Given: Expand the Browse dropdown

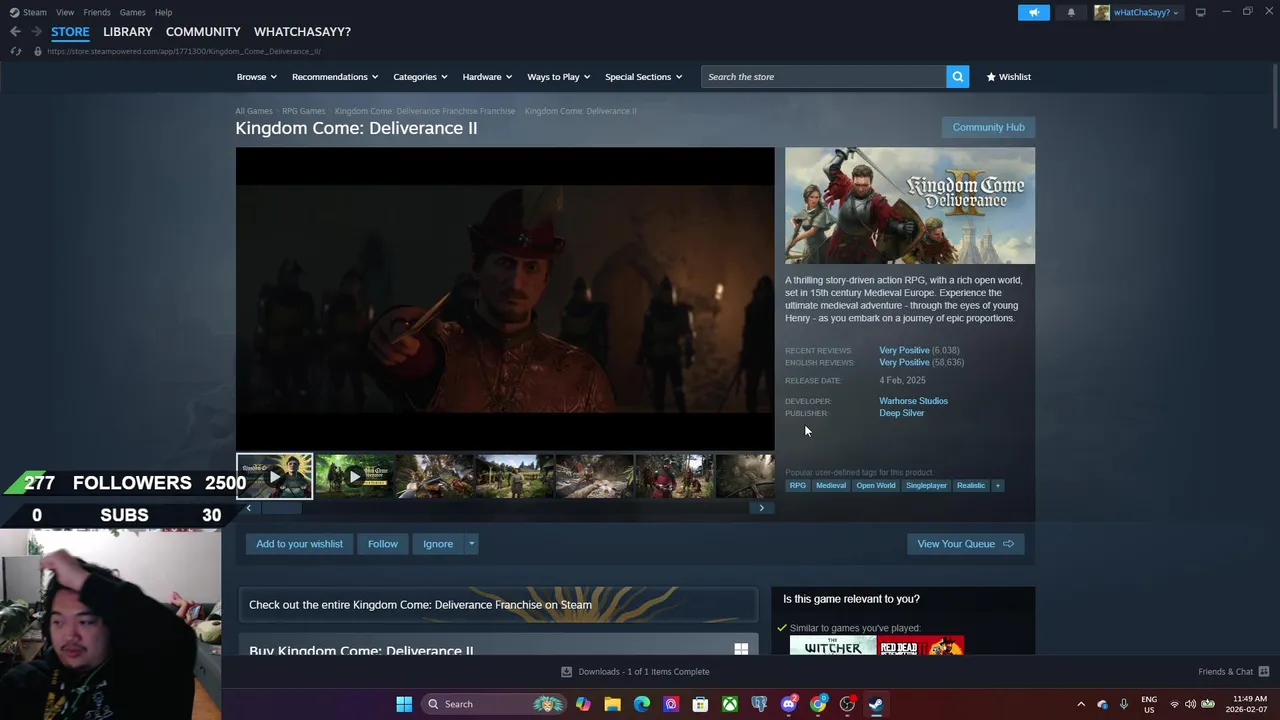Looking at the screenshot, I should click(257, 77).
